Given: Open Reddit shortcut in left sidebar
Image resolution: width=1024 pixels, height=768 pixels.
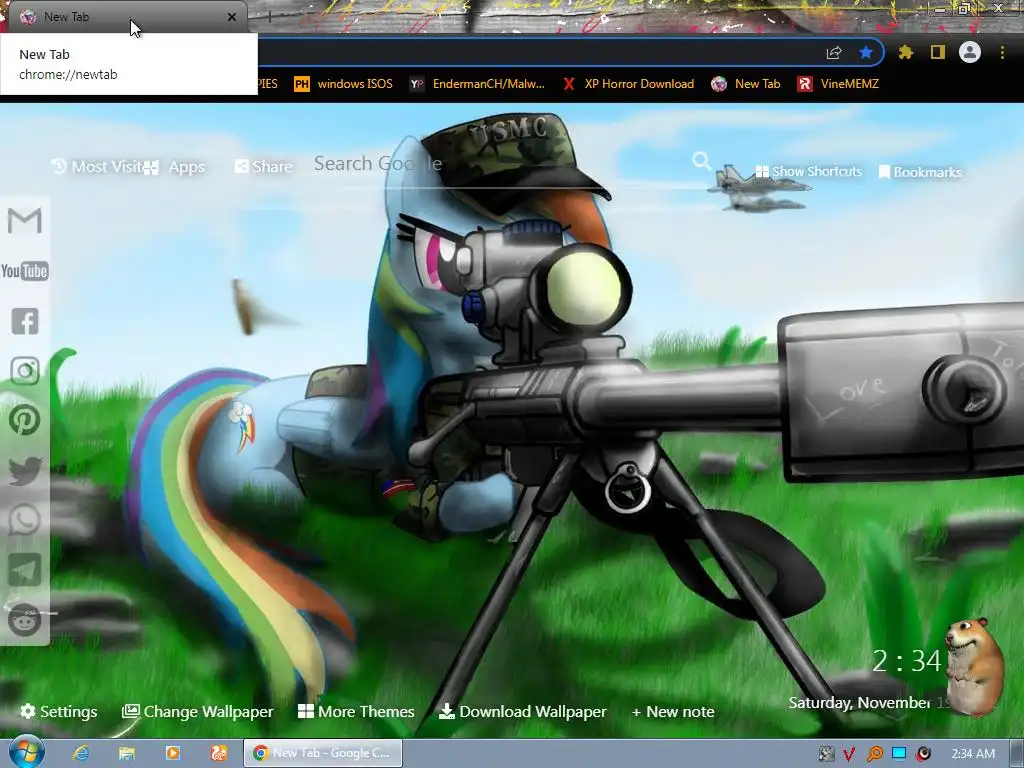Looking at the screenshot, I should click(25, 620).
